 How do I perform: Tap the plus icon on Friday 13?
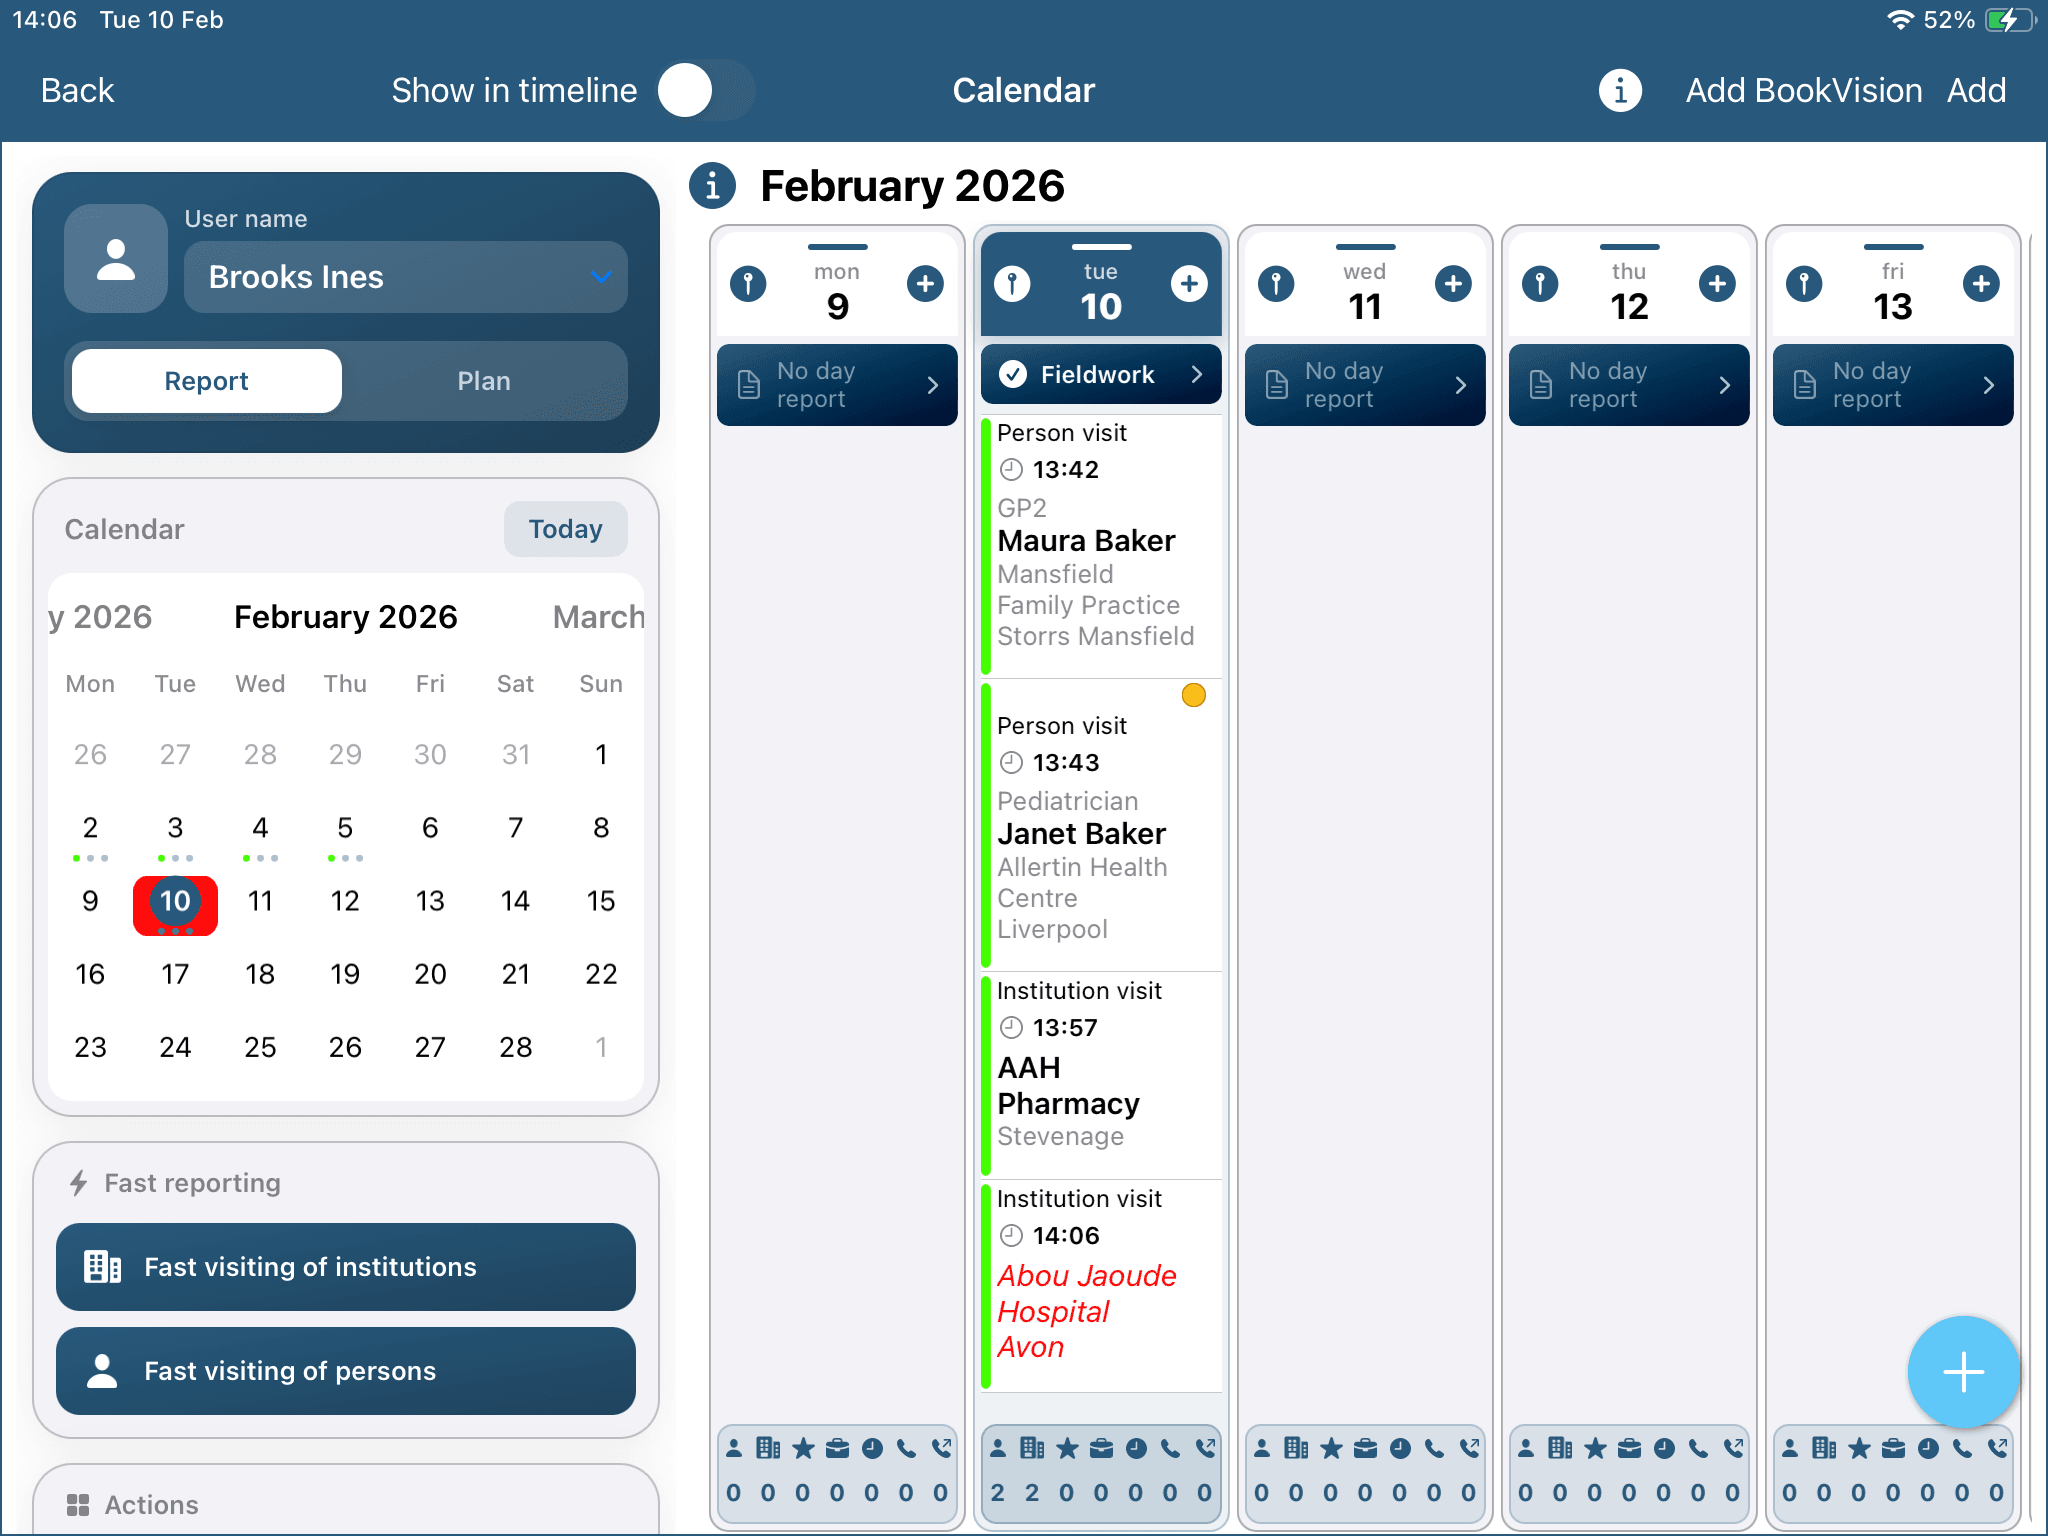(x=1980, y=284)
